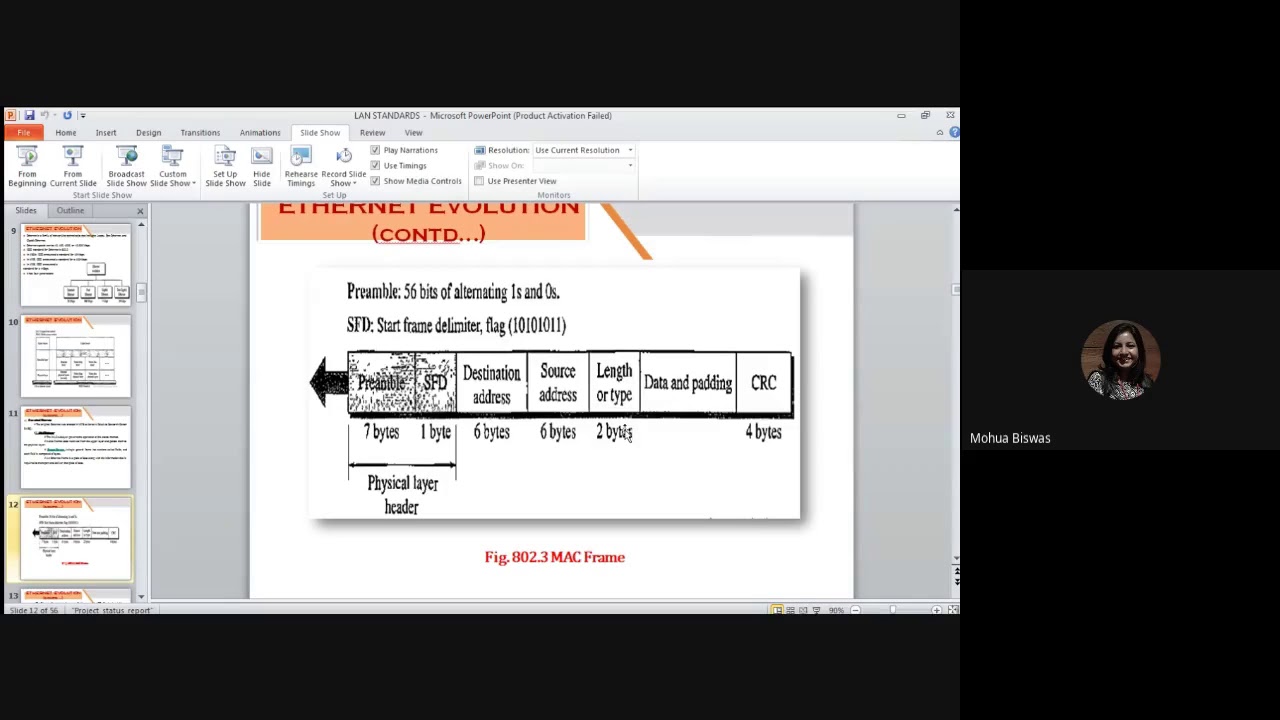Click the 90% zoom level

tap(836, 610)
